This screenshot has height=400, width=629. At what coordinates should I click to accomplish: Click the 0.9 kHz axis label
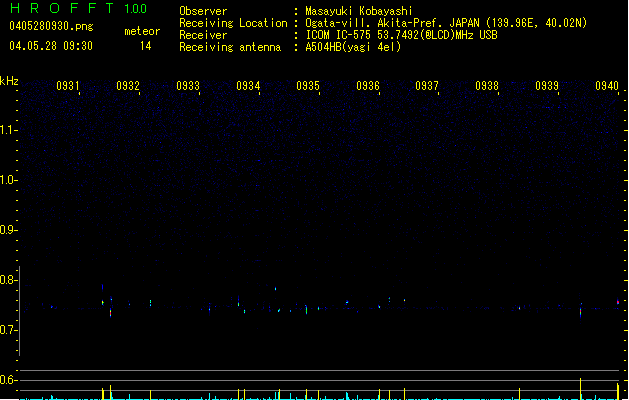pyautogui.click(x=8, y=230)
